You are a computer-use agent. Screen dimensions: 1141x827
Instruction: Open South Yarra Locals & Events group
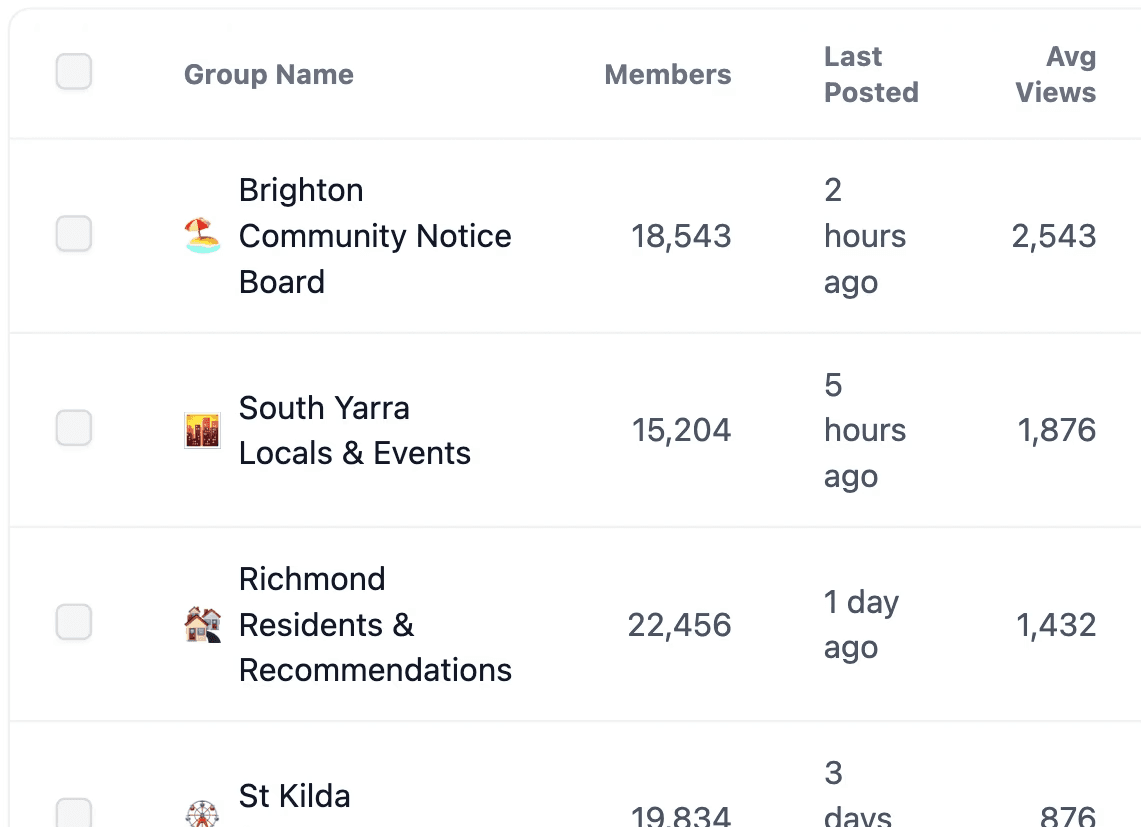point(354,430)
